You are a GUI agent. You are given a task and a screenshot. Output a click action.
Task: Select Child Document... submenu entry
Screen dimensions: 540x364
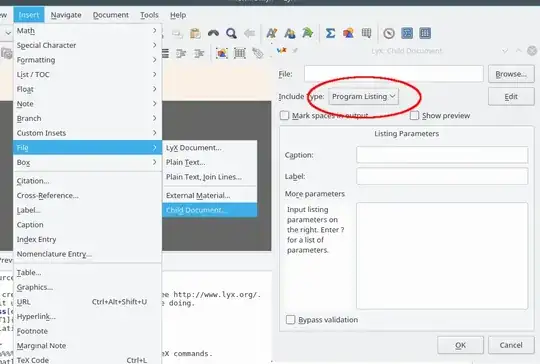click(210, 210)
